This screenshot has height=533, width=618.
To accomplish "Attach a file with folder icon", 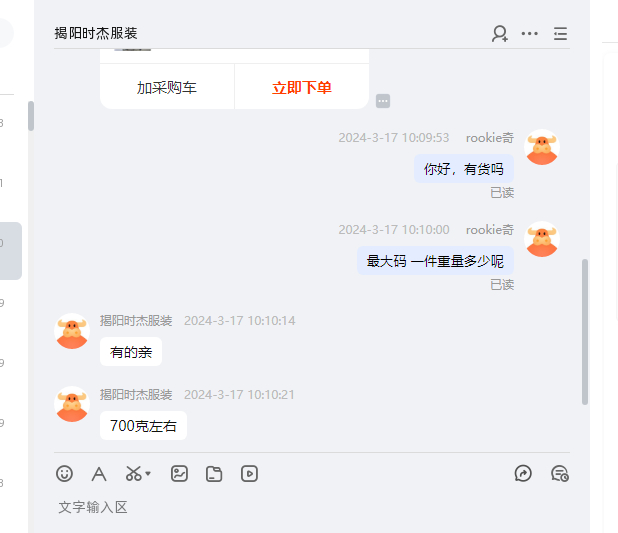I will coord(214,474).
